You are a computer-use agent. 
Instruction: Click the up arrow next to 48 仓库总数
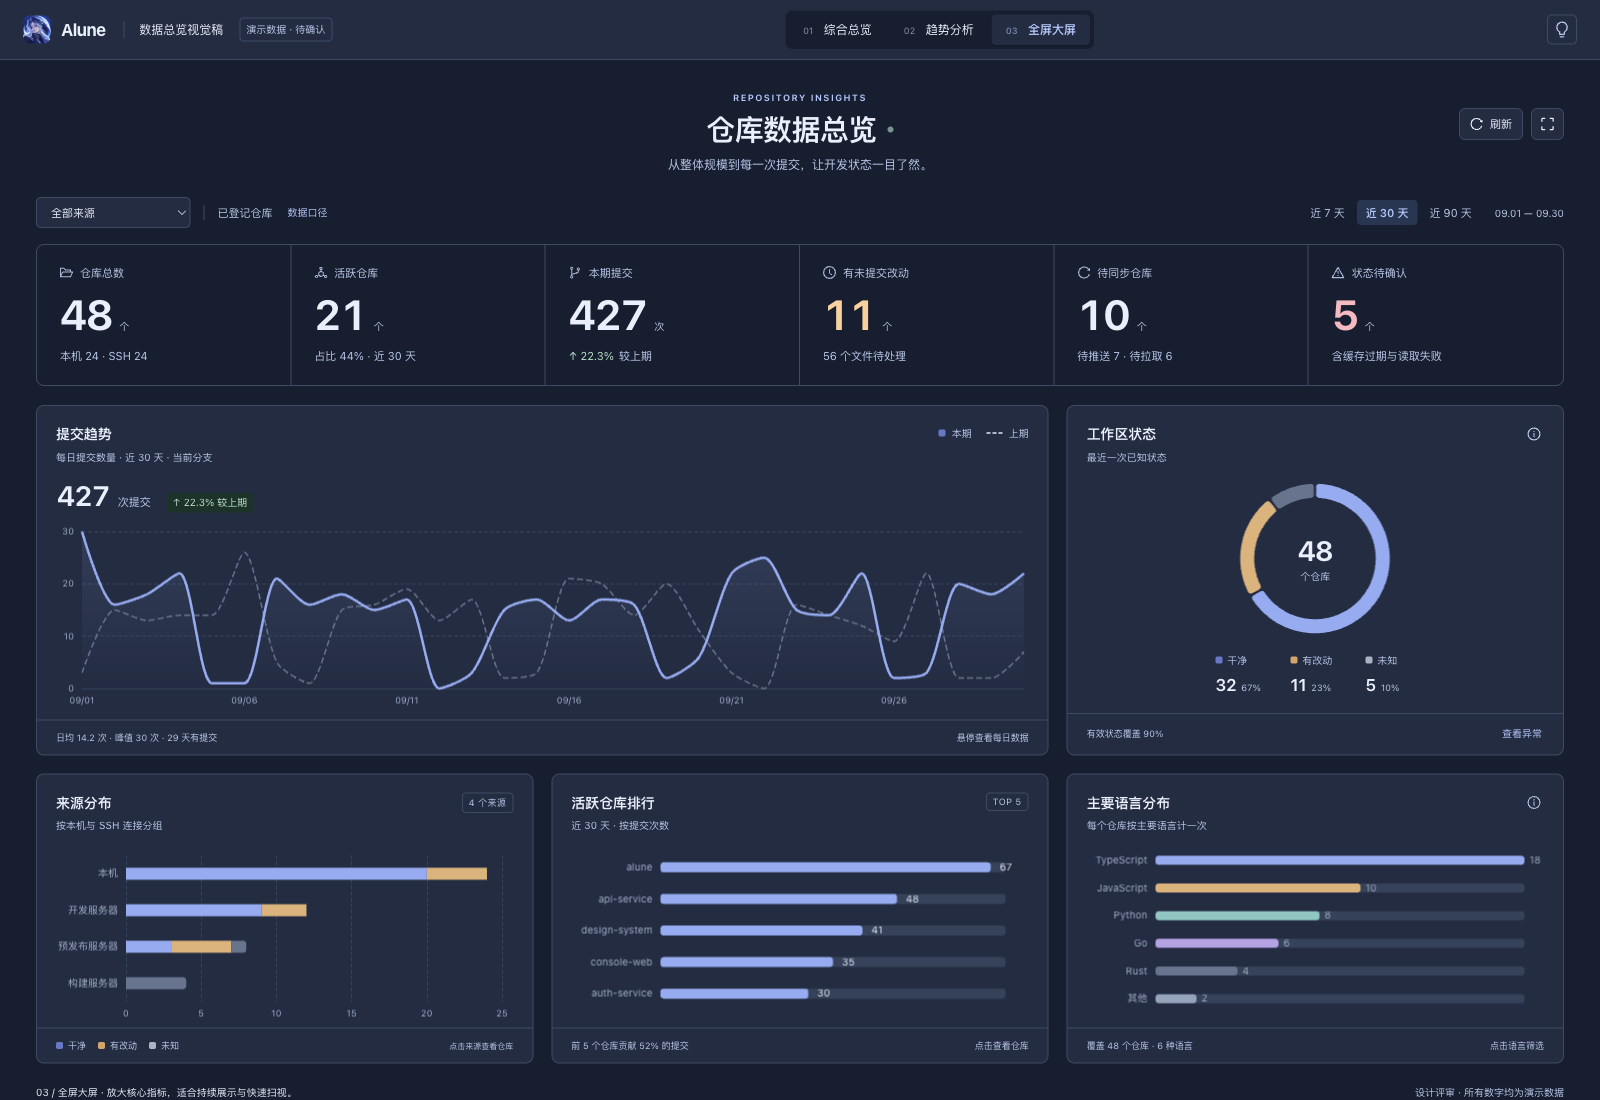pyautogui.click(x=124, y=326)
